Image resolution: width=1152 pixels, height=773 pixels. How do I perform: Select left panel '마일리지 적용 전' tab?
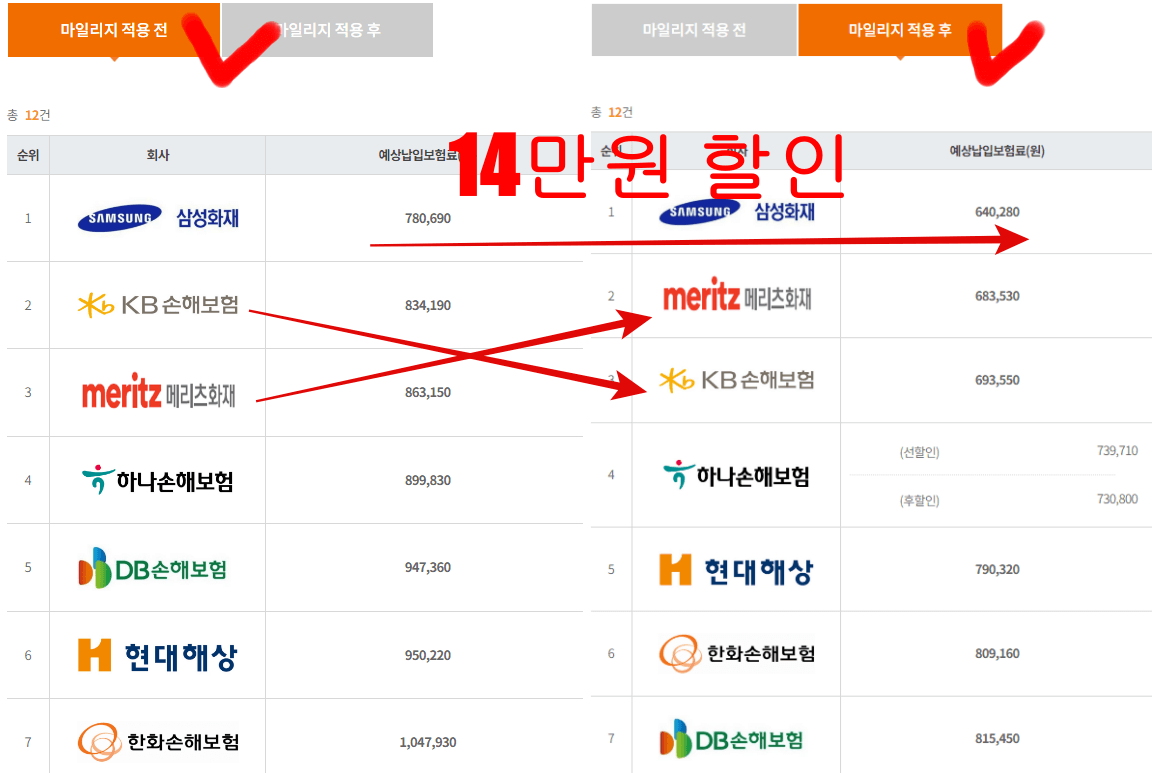click(x=114, y=30)
